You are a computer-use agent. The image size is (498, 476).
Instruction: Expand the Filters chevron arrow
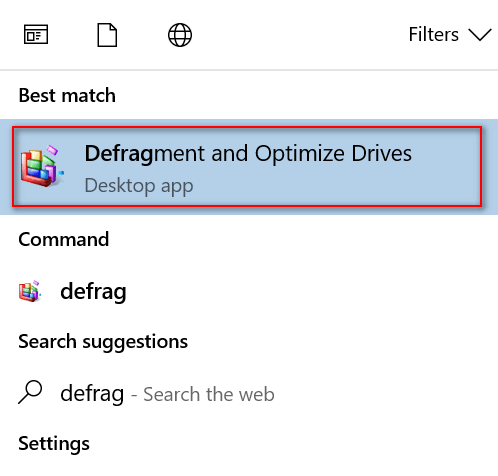click(480, 35)
